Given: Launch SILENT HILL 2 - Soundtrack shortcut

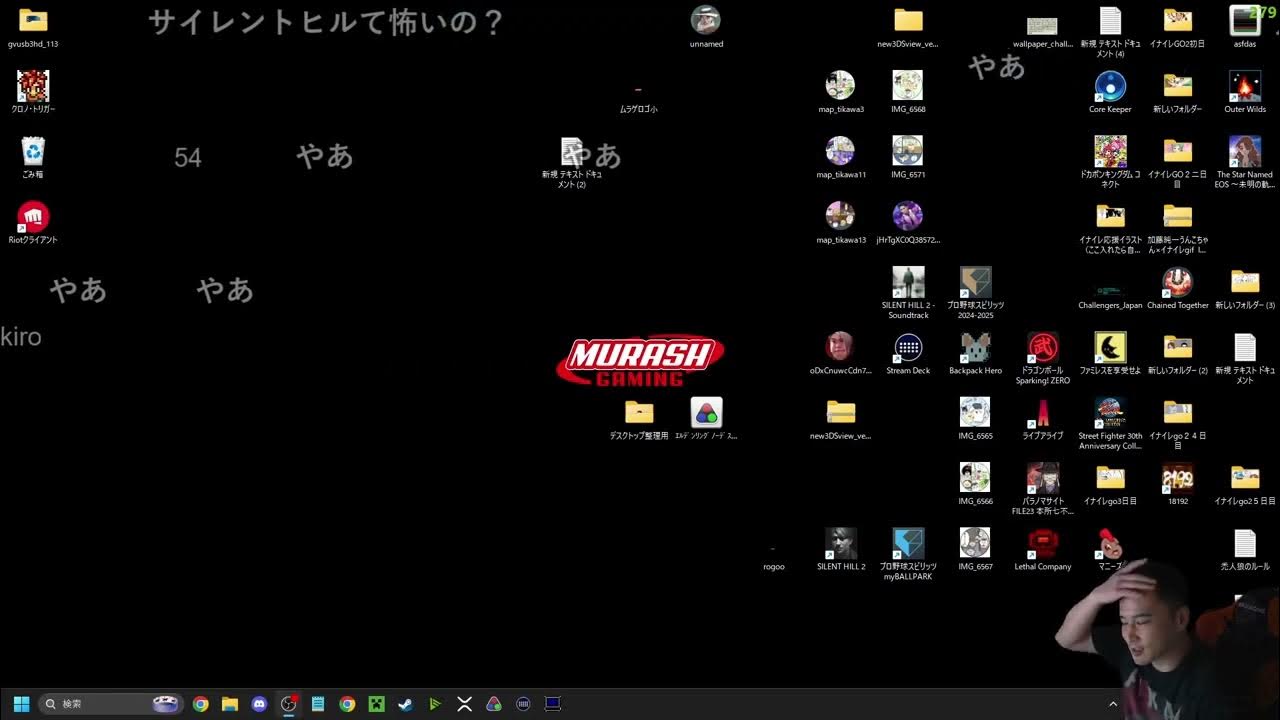Looking at the screenshot, I should tap(908, 282).
